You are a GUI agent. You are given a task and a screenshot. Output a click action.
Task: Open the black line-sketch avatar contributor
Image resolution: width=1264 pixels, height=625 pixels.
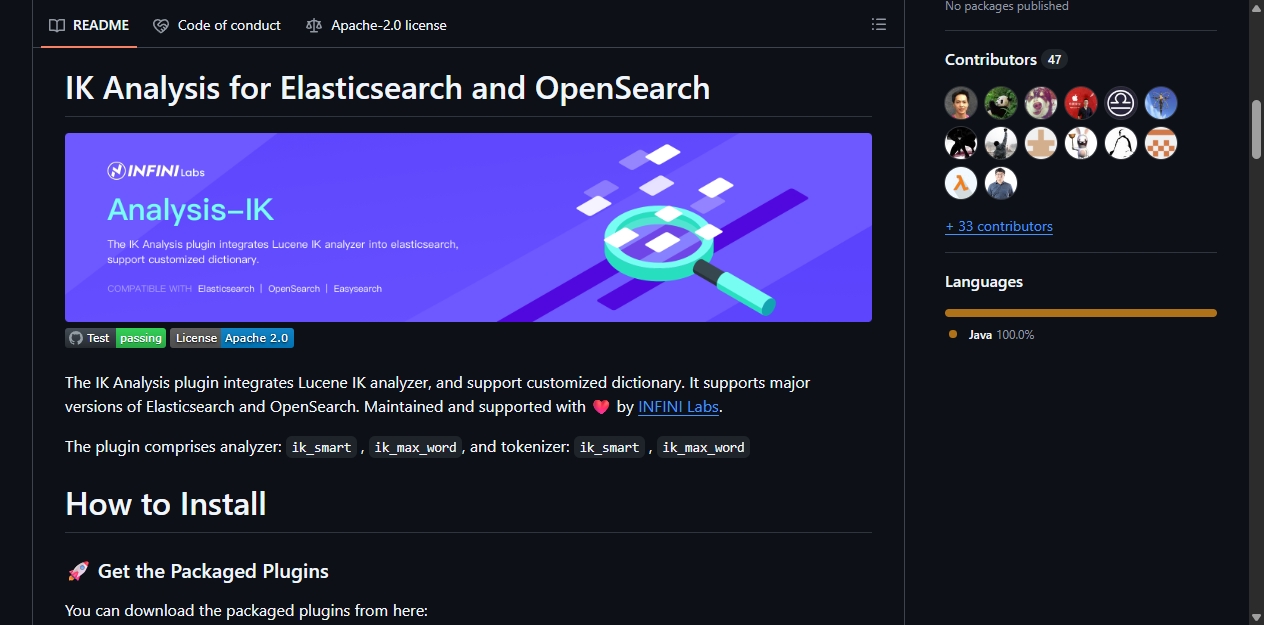click(1121, 143)
